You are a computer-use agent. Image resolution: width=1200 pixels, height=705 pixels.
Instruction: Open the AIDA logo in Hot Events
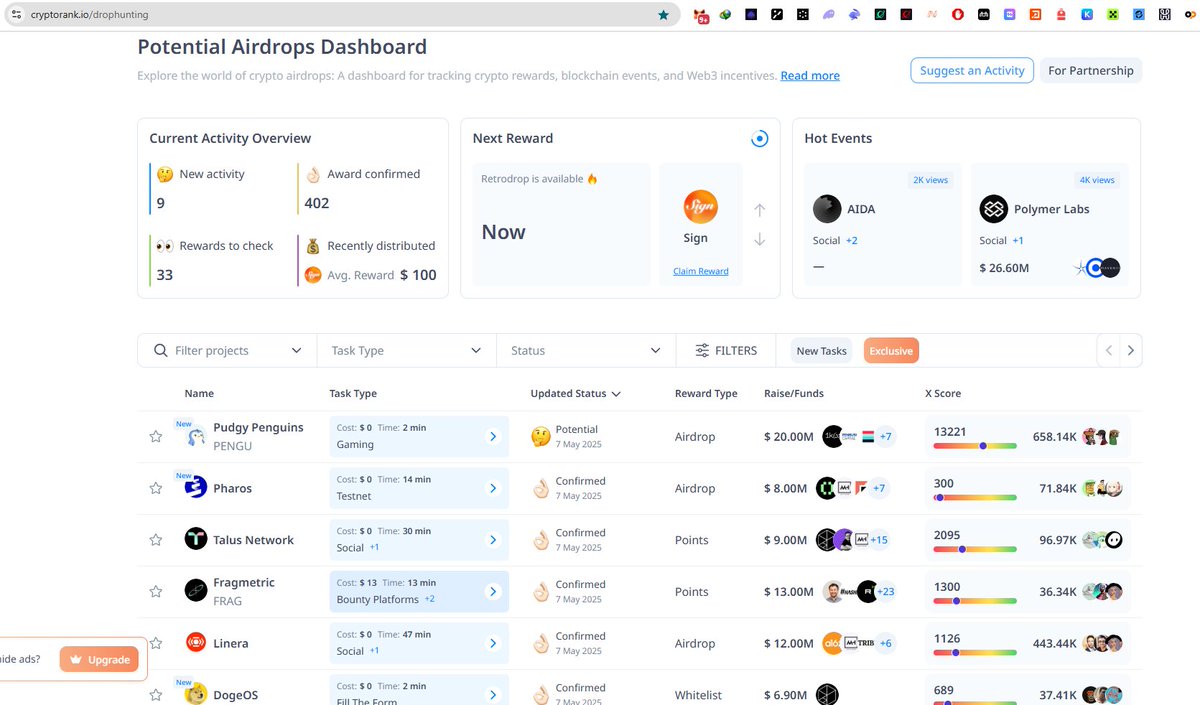(x=827, y=209)
